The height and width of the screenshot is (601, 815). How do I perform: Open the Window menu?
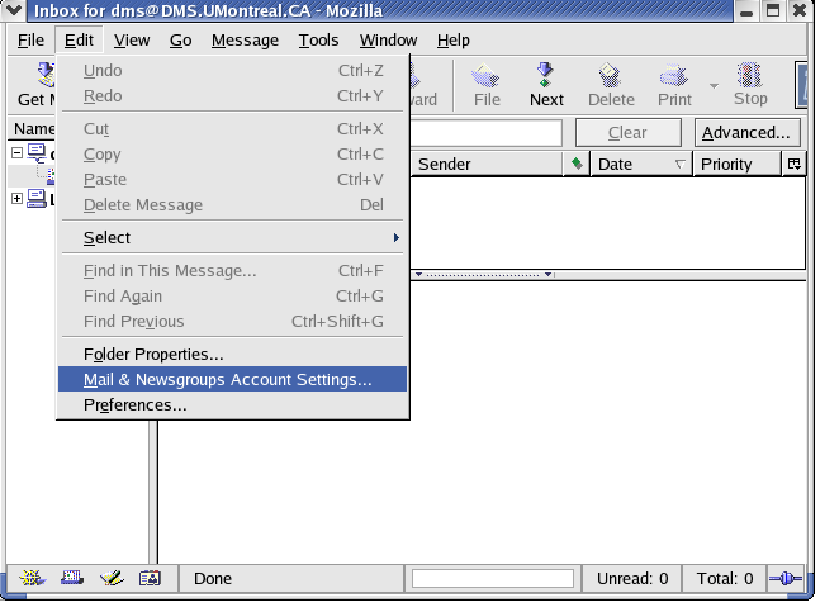[388, 40]
